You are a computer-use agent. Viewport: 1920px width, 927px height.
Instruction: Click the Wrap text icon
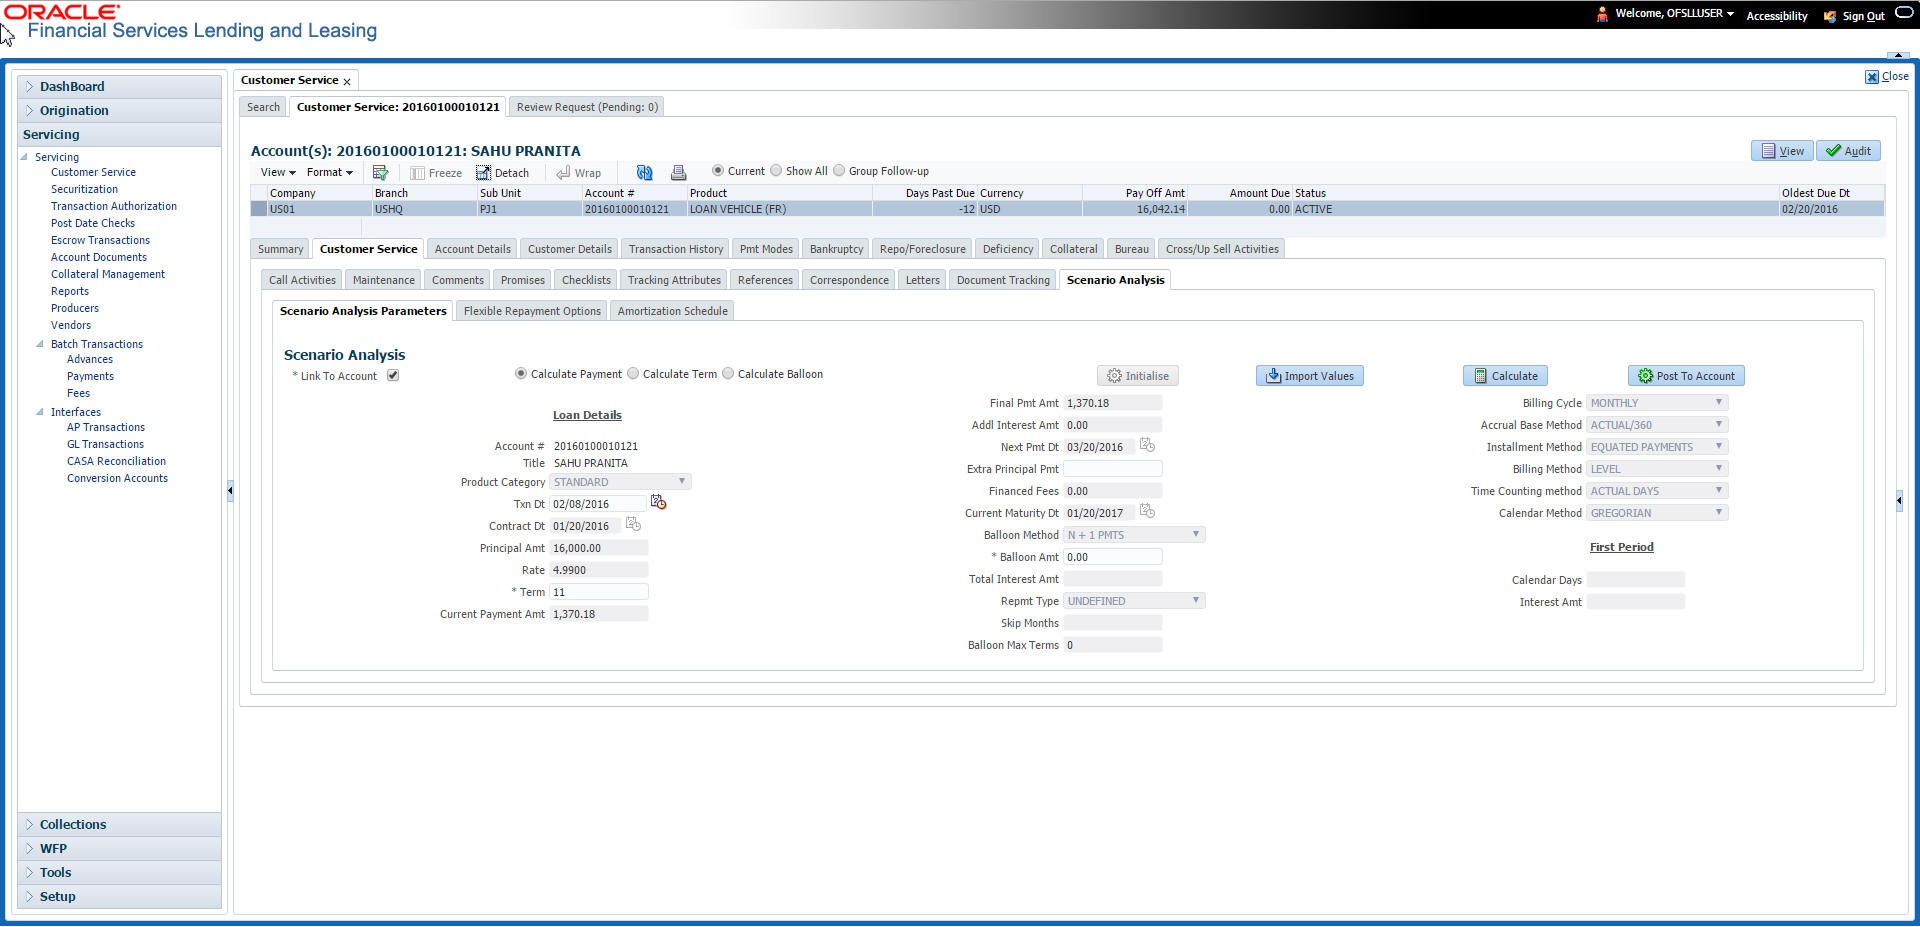pyautogui.click(x=564, y=173)
